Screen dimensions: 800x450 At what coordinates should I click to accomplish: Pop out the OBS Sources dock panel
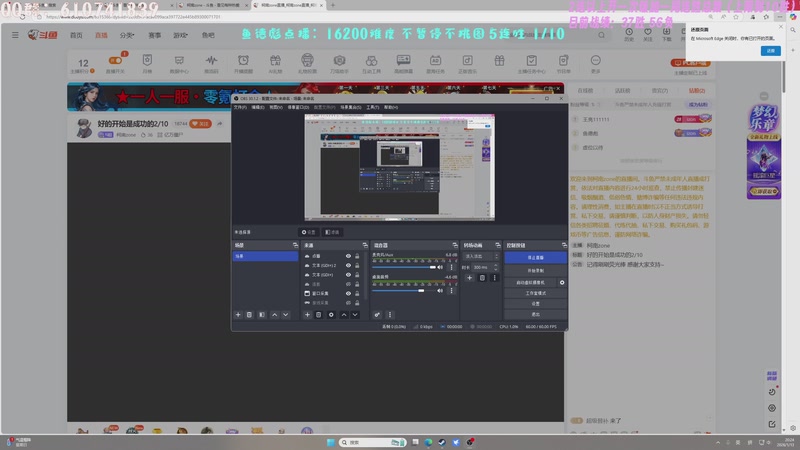pos(364,245)
